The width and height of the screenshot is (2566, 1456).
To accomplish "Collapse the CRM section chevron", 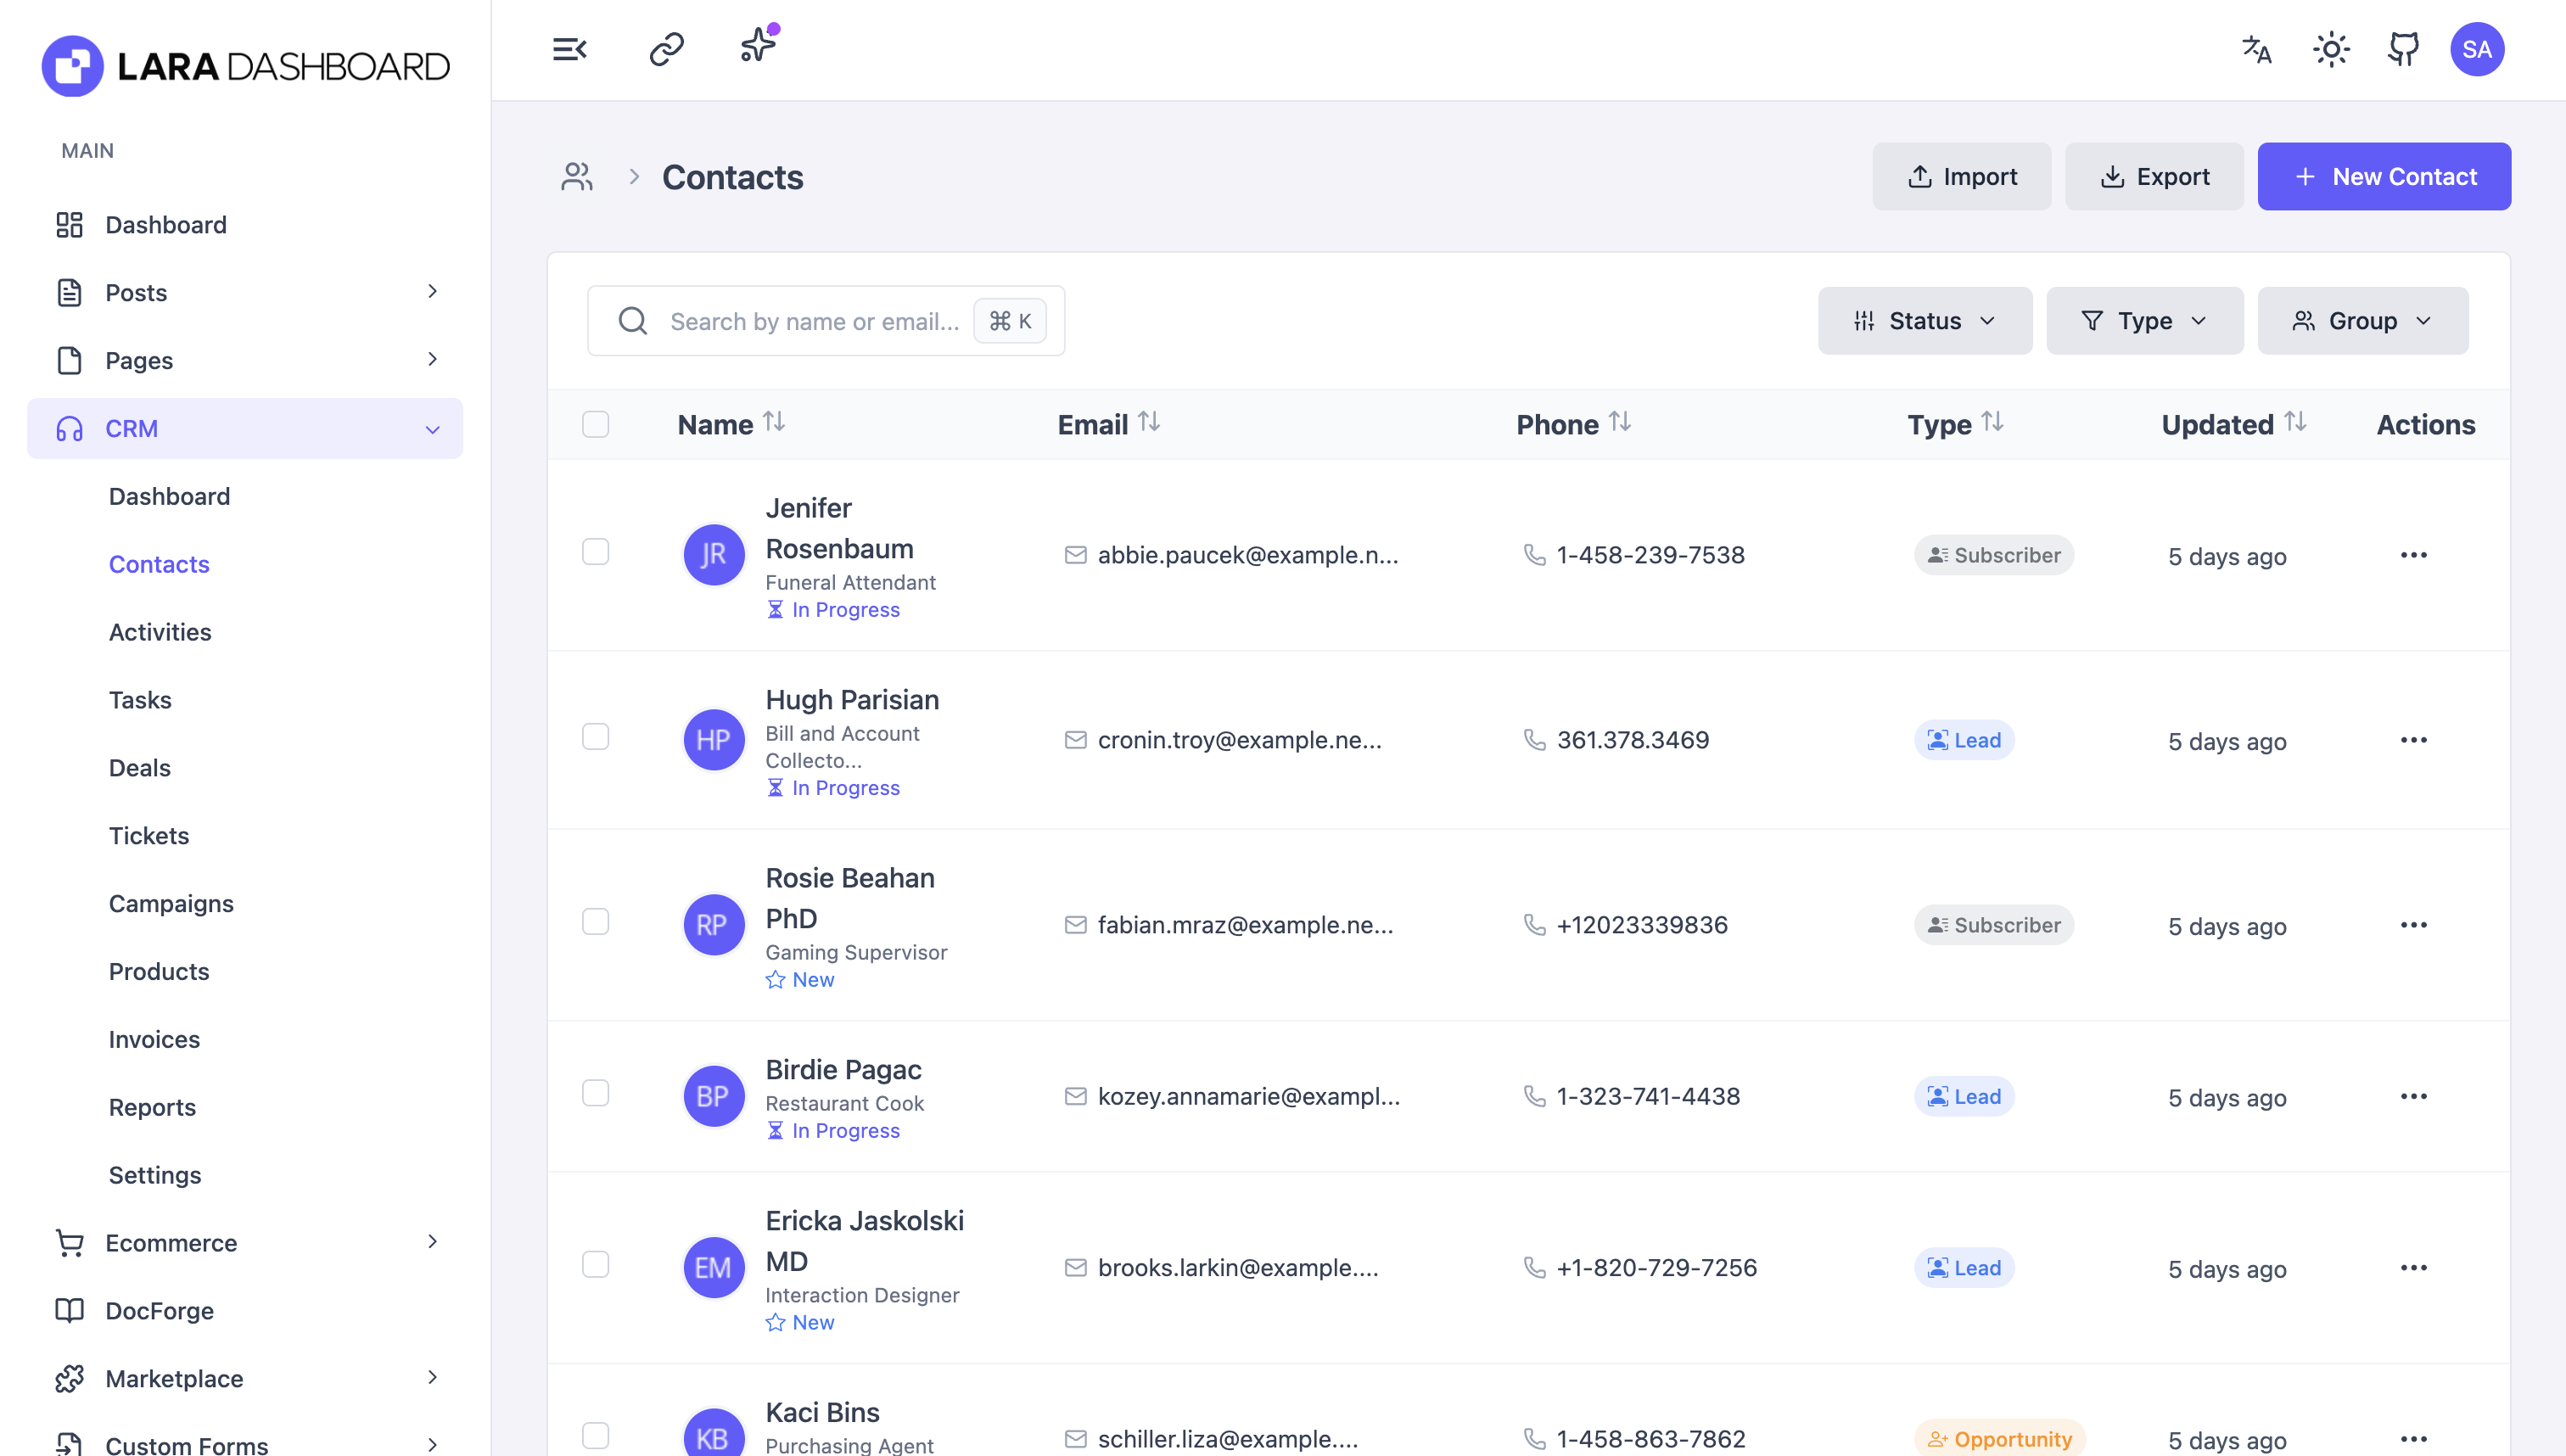I will pyautogui.click(x=432, y=428).
